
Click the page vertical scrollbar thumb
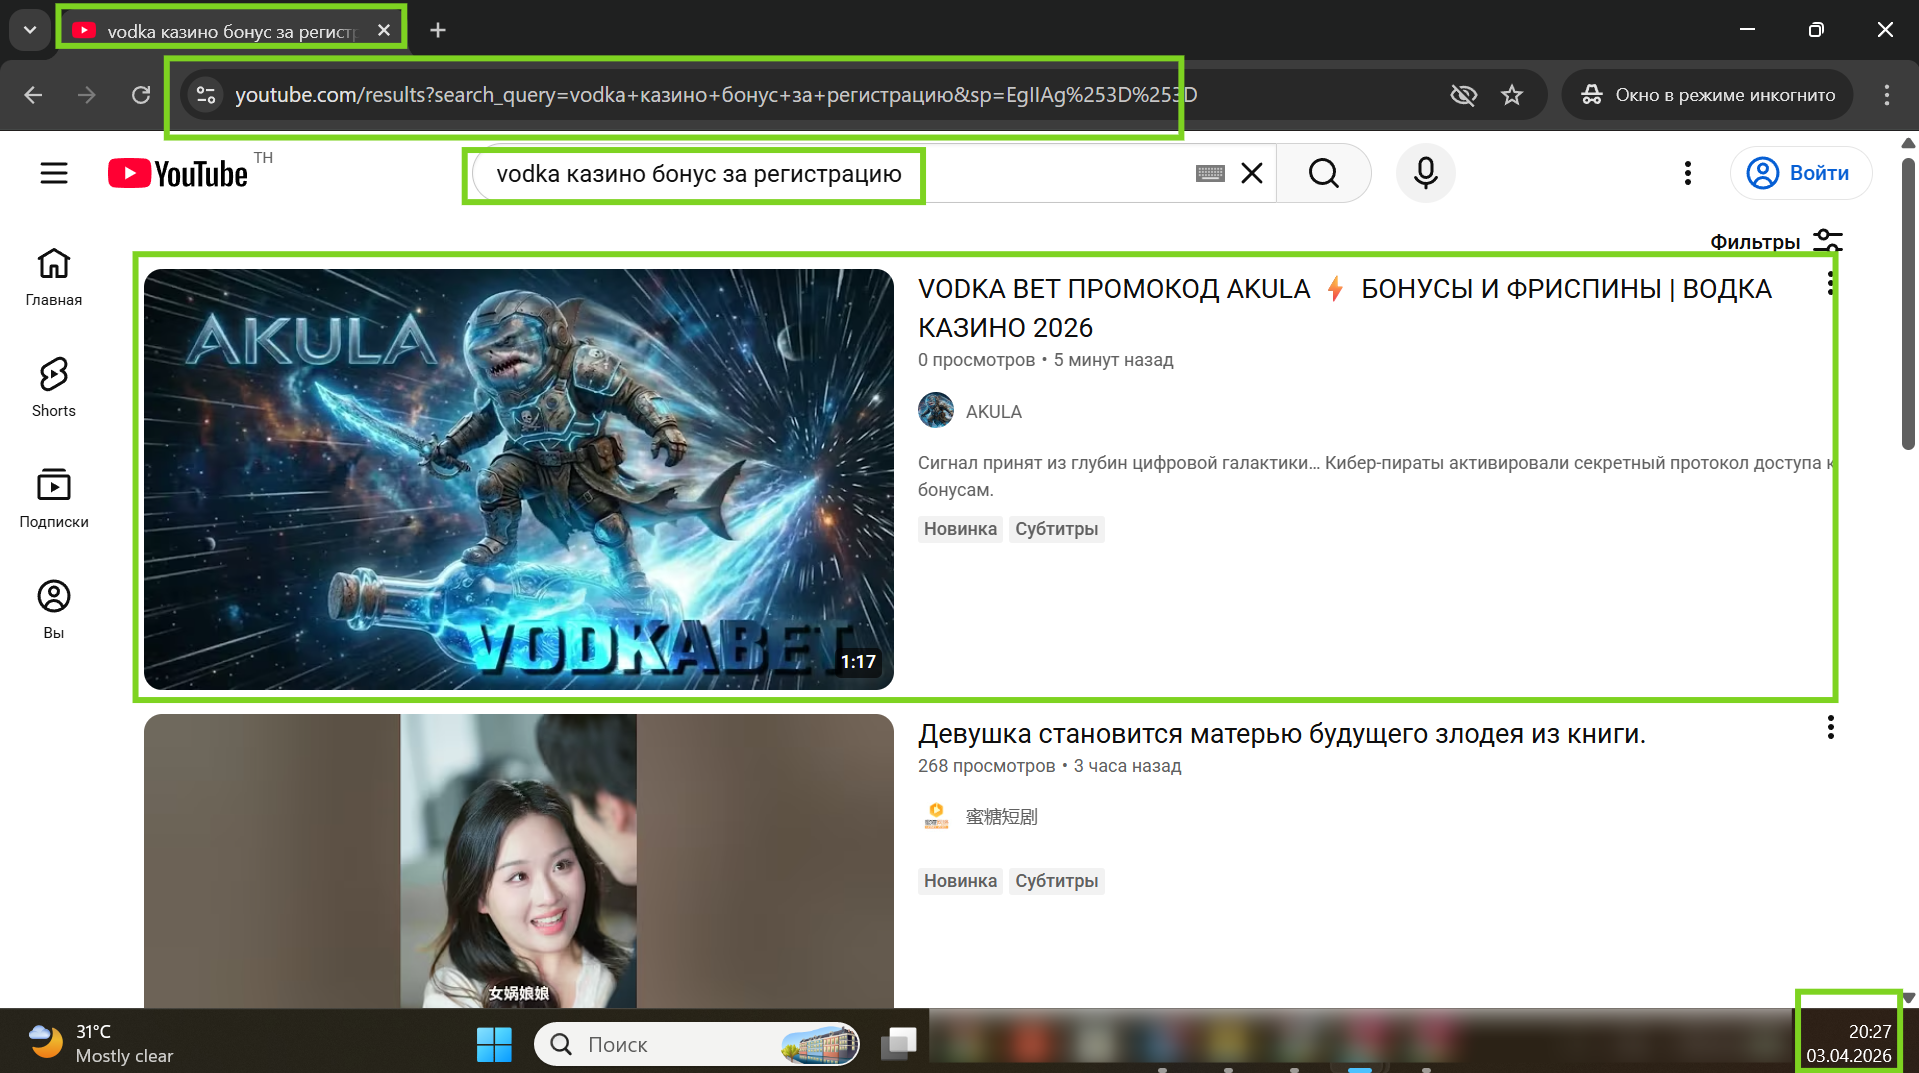point(1908,302)
